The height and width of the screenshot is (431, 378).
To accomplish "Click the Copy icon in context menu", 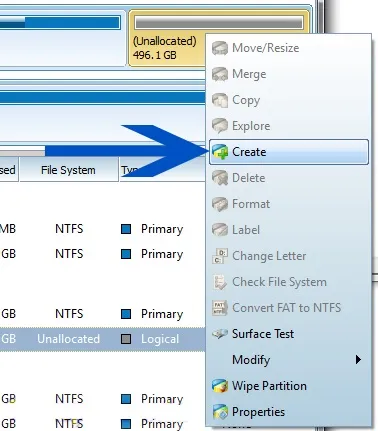I will coord(220,100).
